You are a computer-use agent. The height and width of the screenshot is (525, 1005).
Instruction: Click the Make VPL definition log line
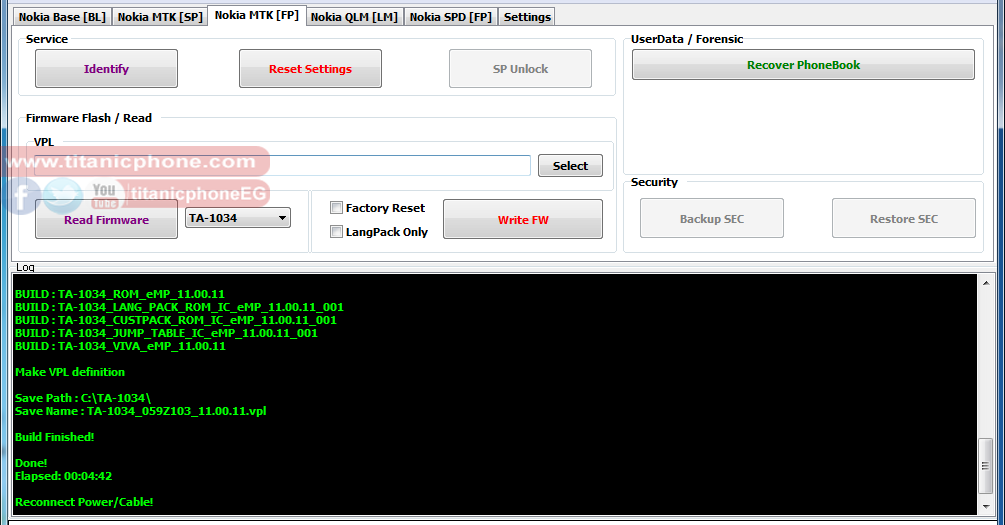[70, 372]
